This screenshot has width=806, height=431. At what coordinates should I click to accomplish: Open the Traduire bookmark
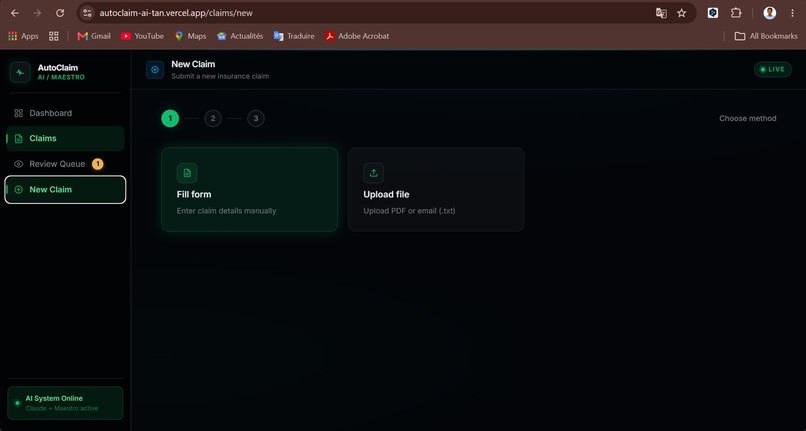[294, 36]
